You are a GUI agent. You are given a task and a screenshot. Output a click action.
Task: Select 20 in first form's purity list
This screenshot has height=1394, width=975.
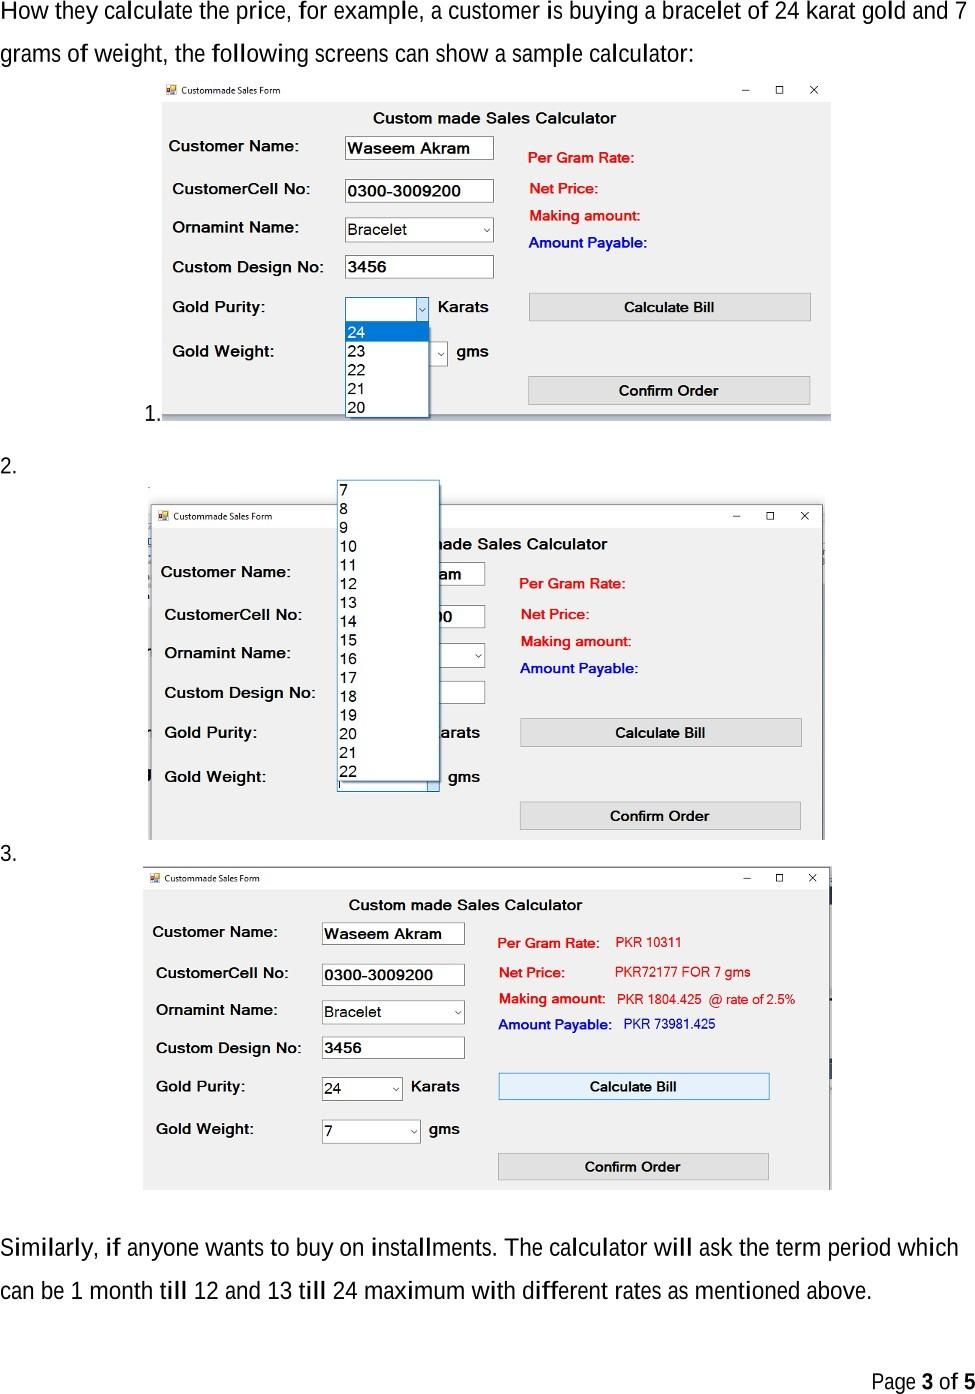click(387, 407)
